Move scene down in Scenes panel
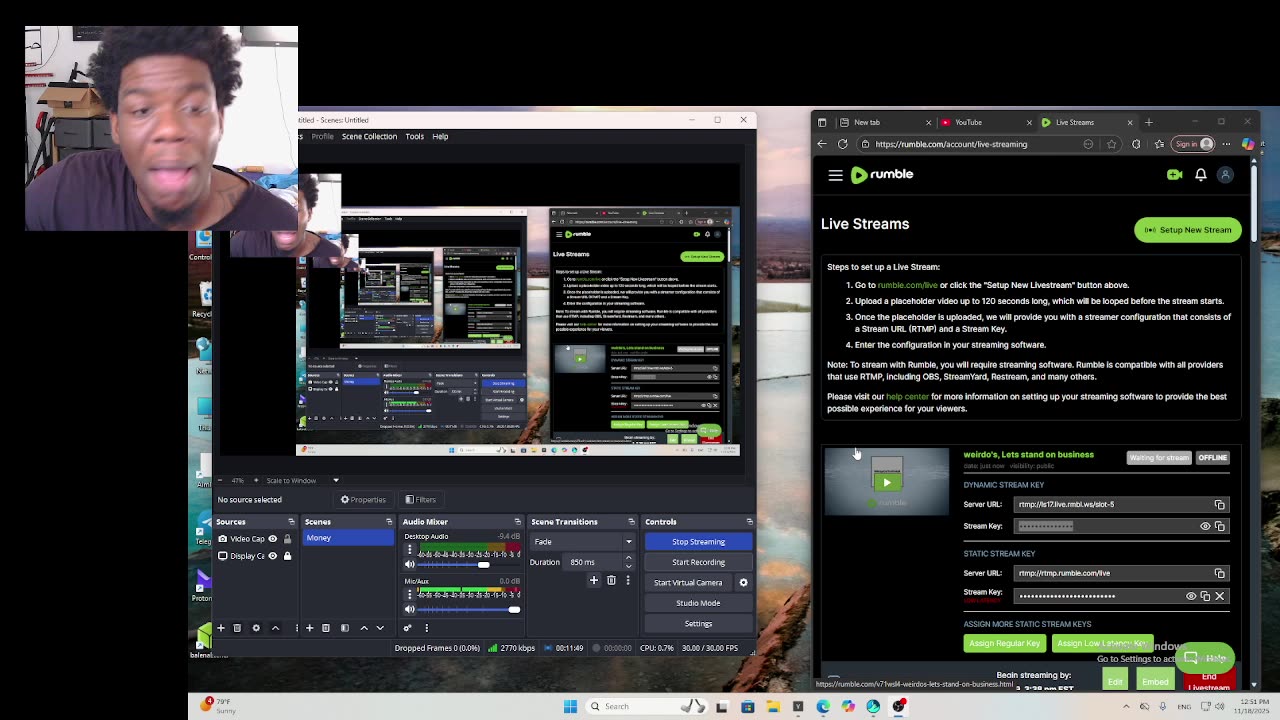This screenshot has width=1280, height=720. (380, 628)
